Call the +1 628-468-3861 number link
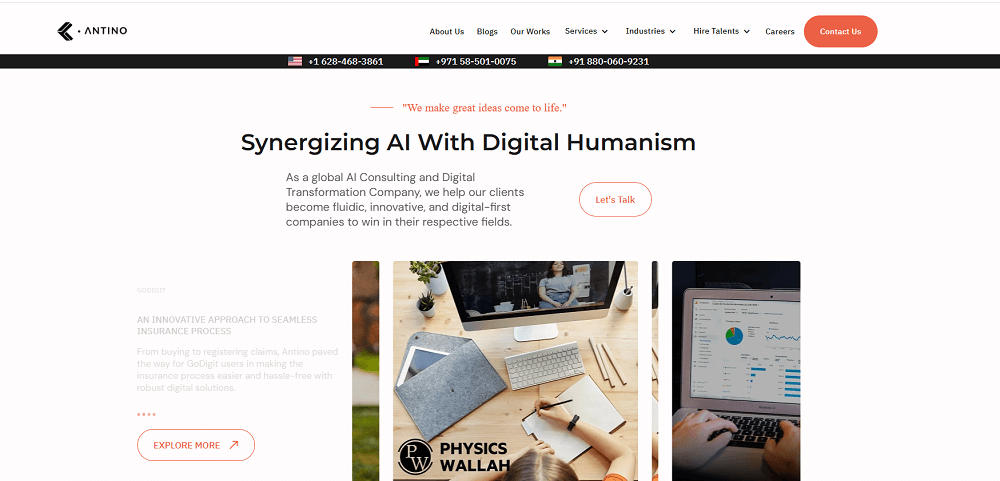This screenshot has height=481, width=1000. coord(346,61)
